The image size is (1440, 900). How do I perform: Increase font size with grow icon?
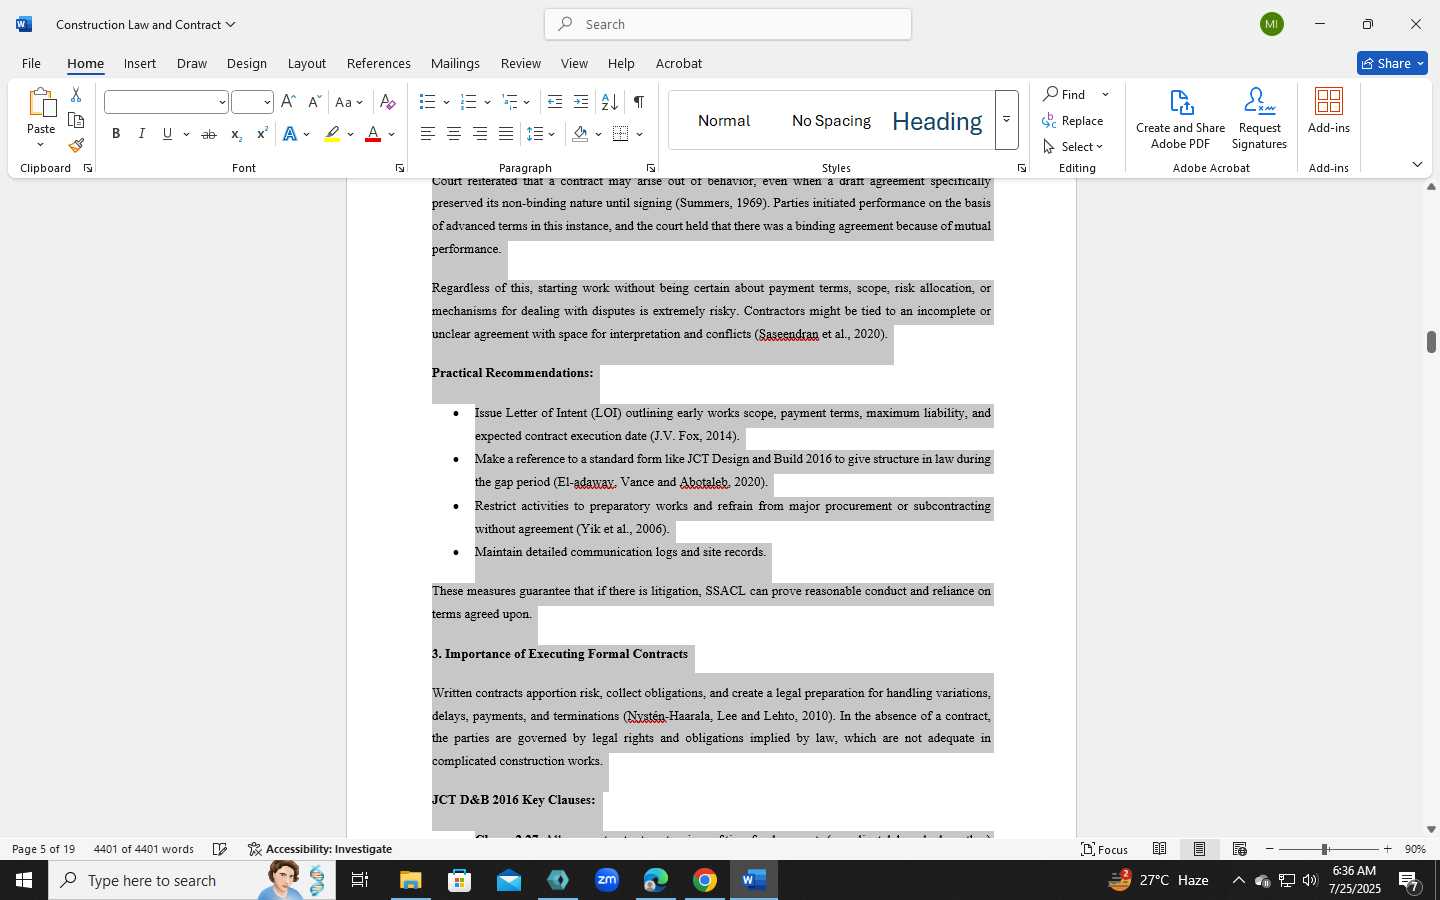(288, 102)
